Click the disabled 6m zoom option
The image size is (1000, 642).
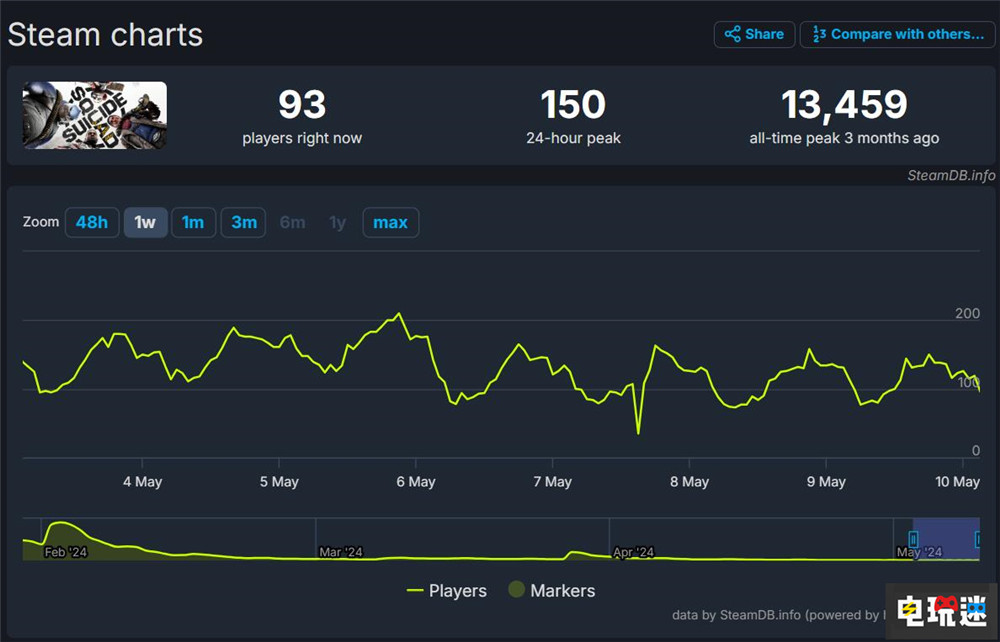point(292,222)
